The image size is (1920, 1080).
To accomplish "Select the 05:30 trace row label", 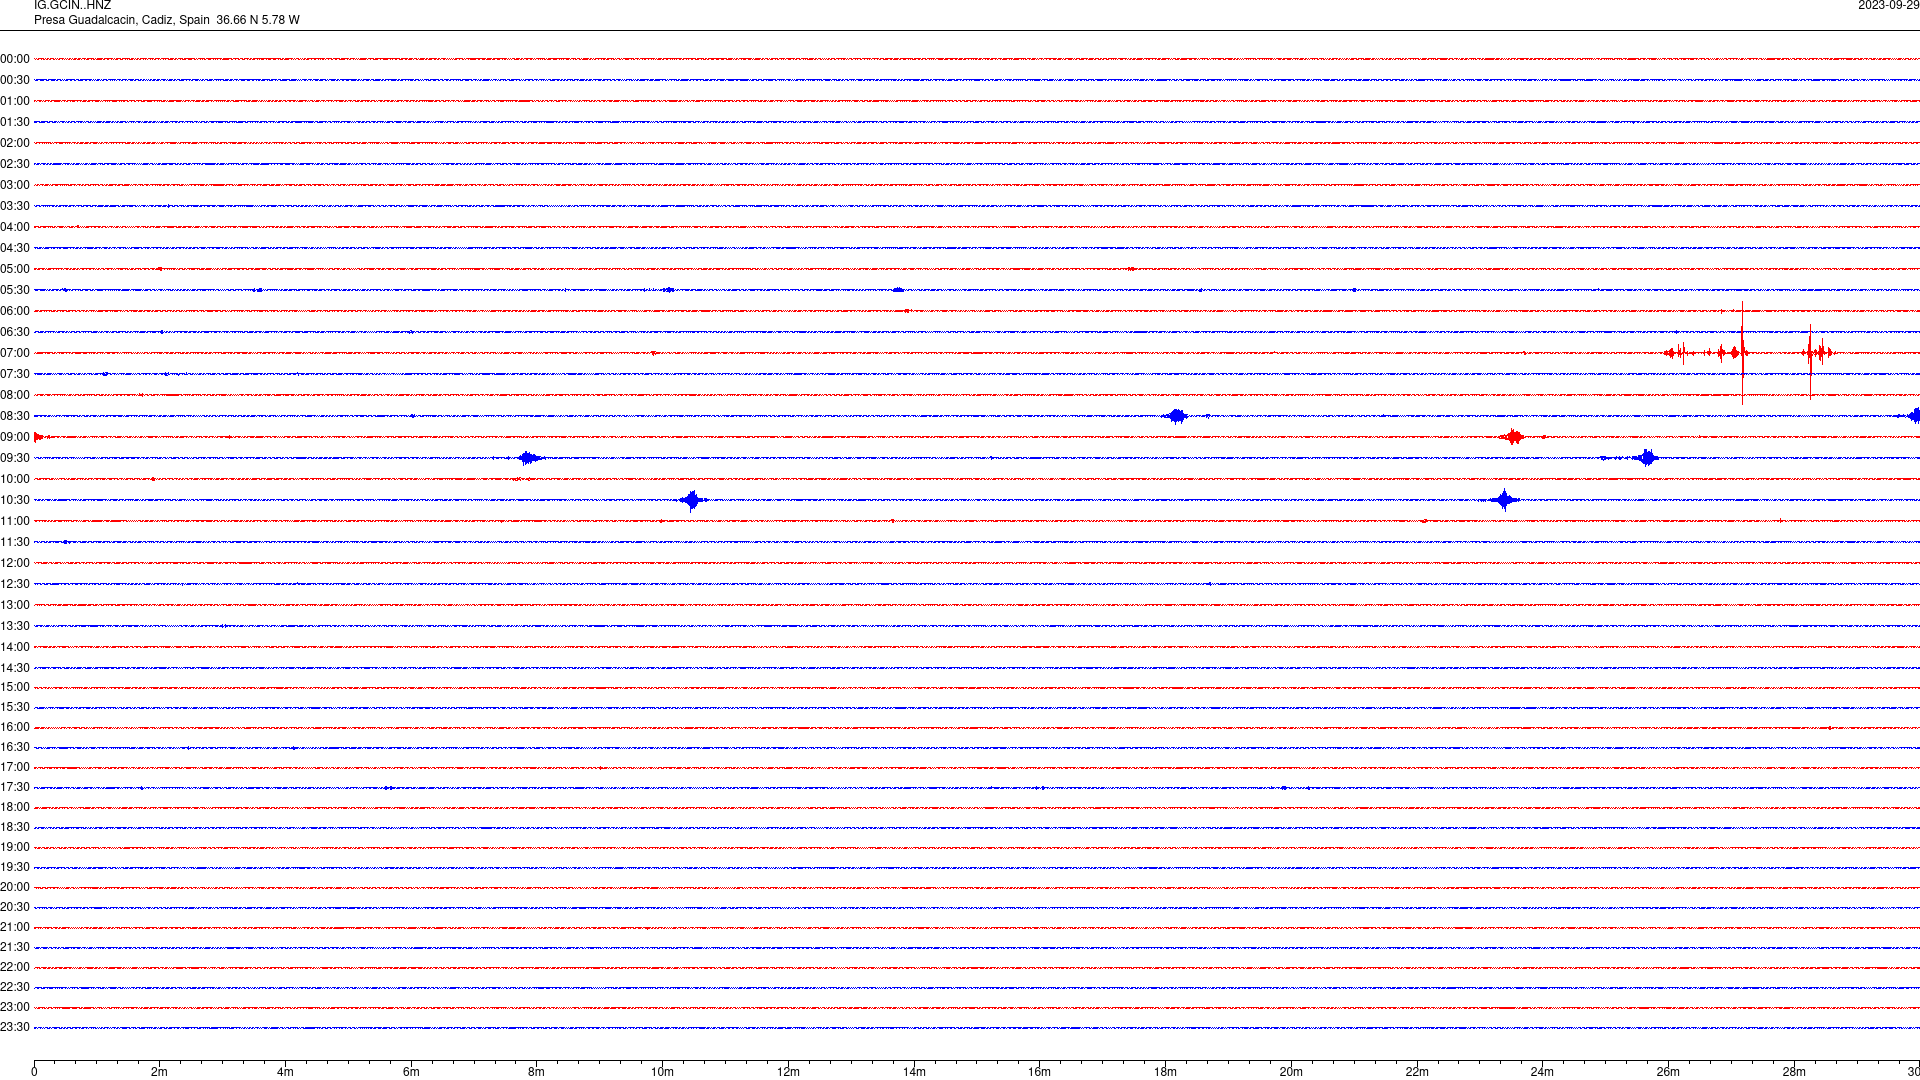I will click(15, 290).
